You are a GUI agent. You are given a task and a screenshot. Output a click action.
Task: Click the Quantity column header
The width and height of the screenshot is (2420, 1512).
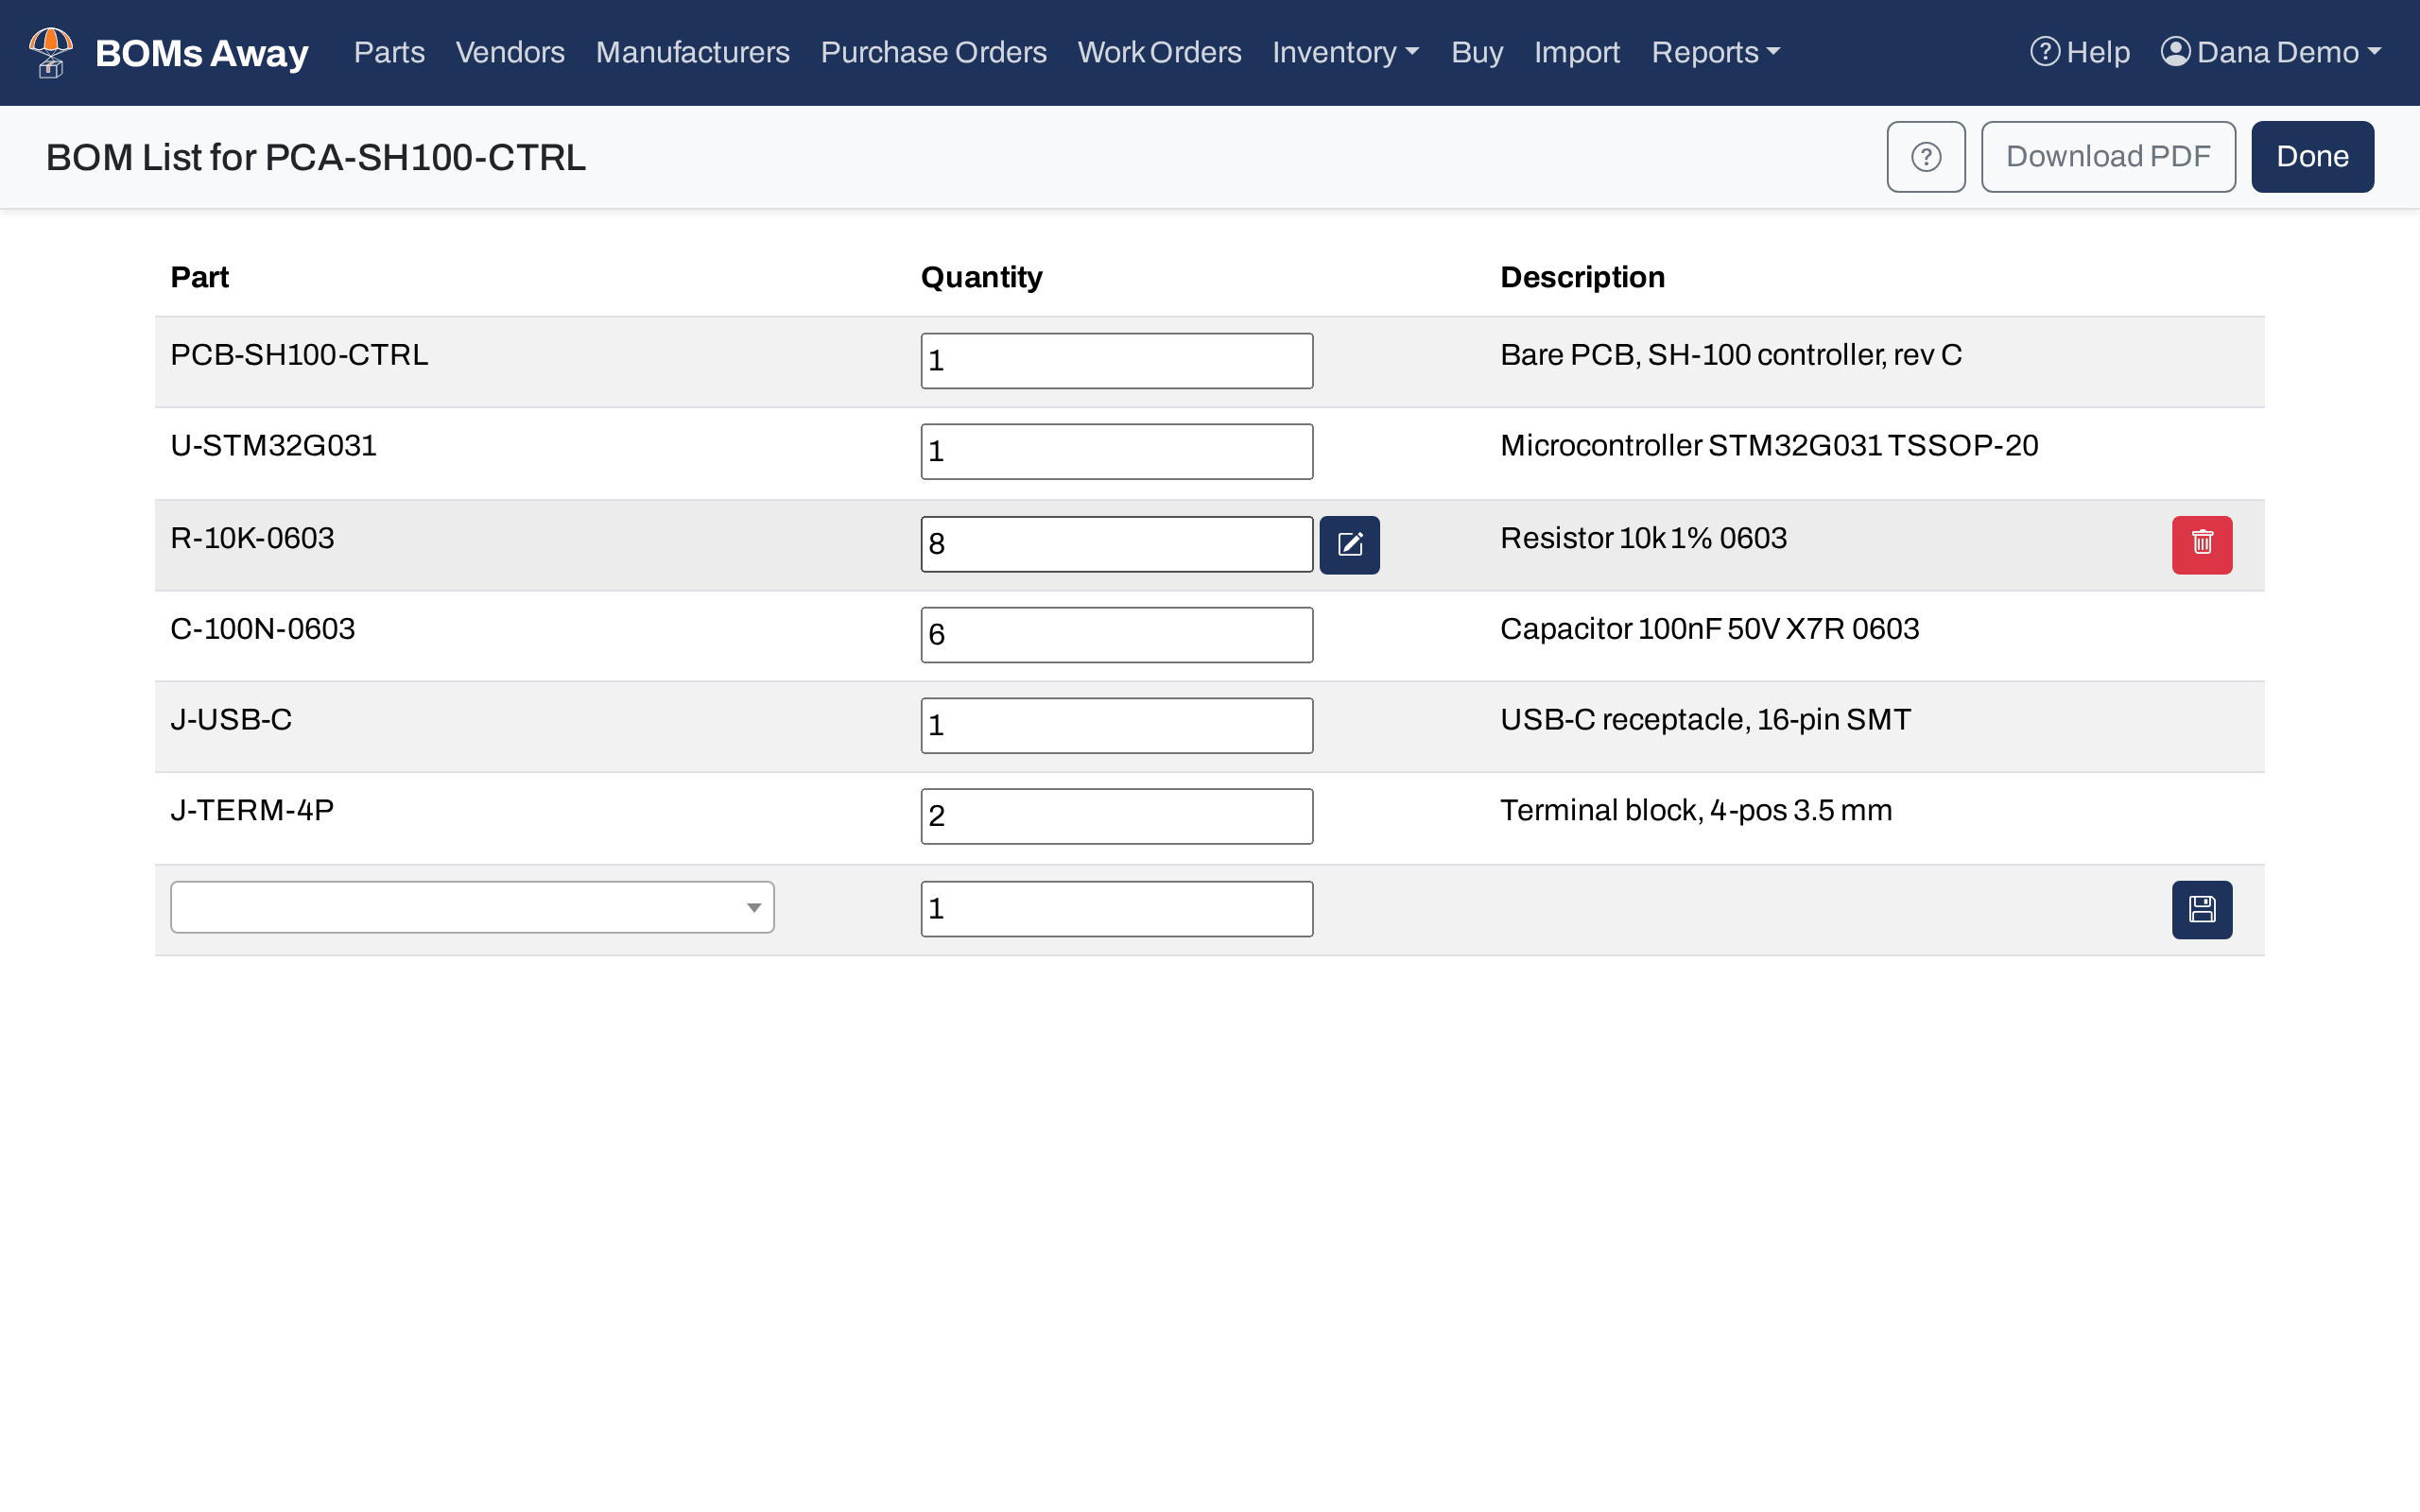(x=981, y=277)
